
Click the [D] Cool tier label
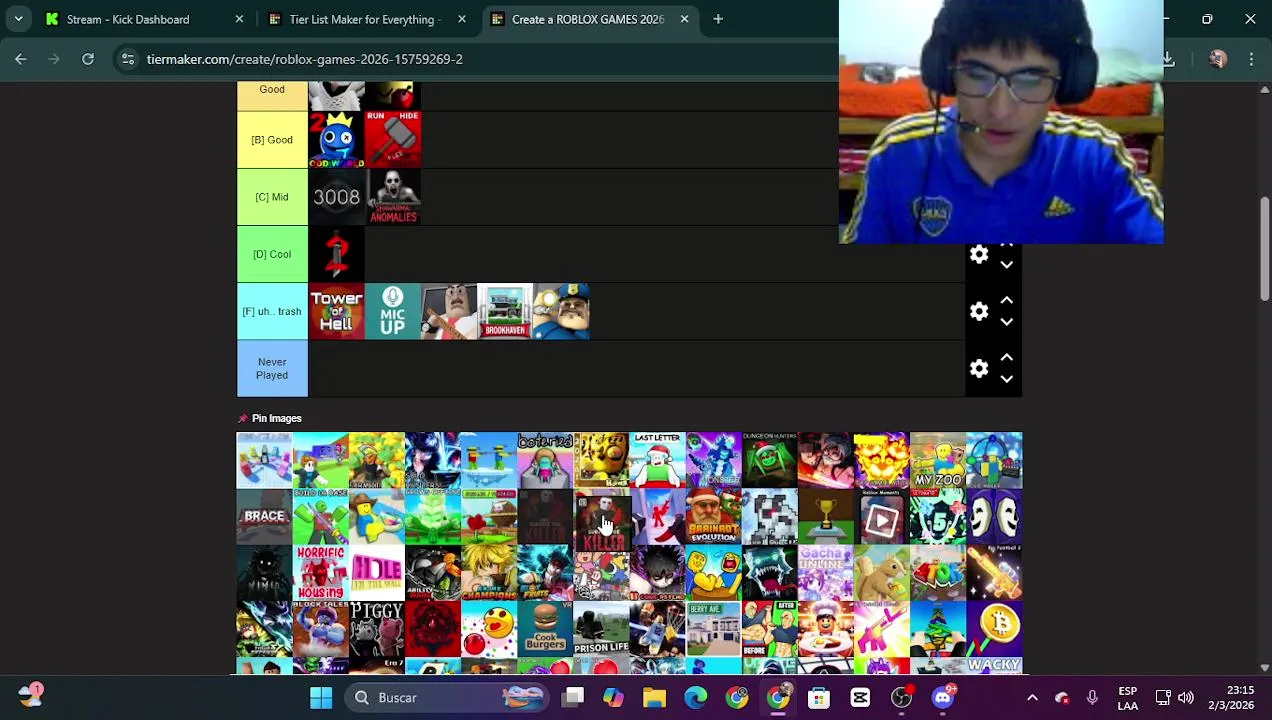272,254
